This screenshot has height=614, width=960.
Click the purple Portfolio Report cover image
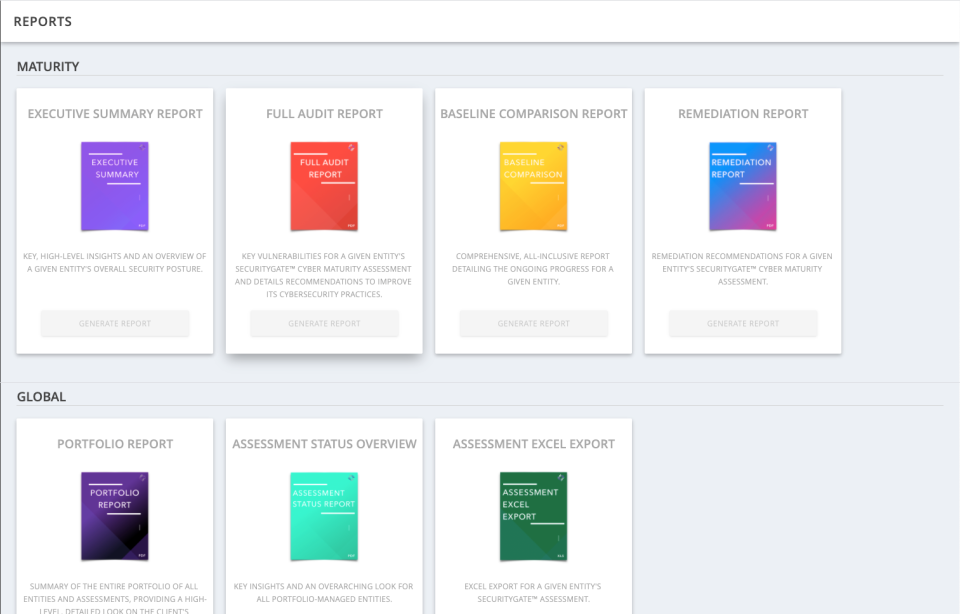point(114,515)
